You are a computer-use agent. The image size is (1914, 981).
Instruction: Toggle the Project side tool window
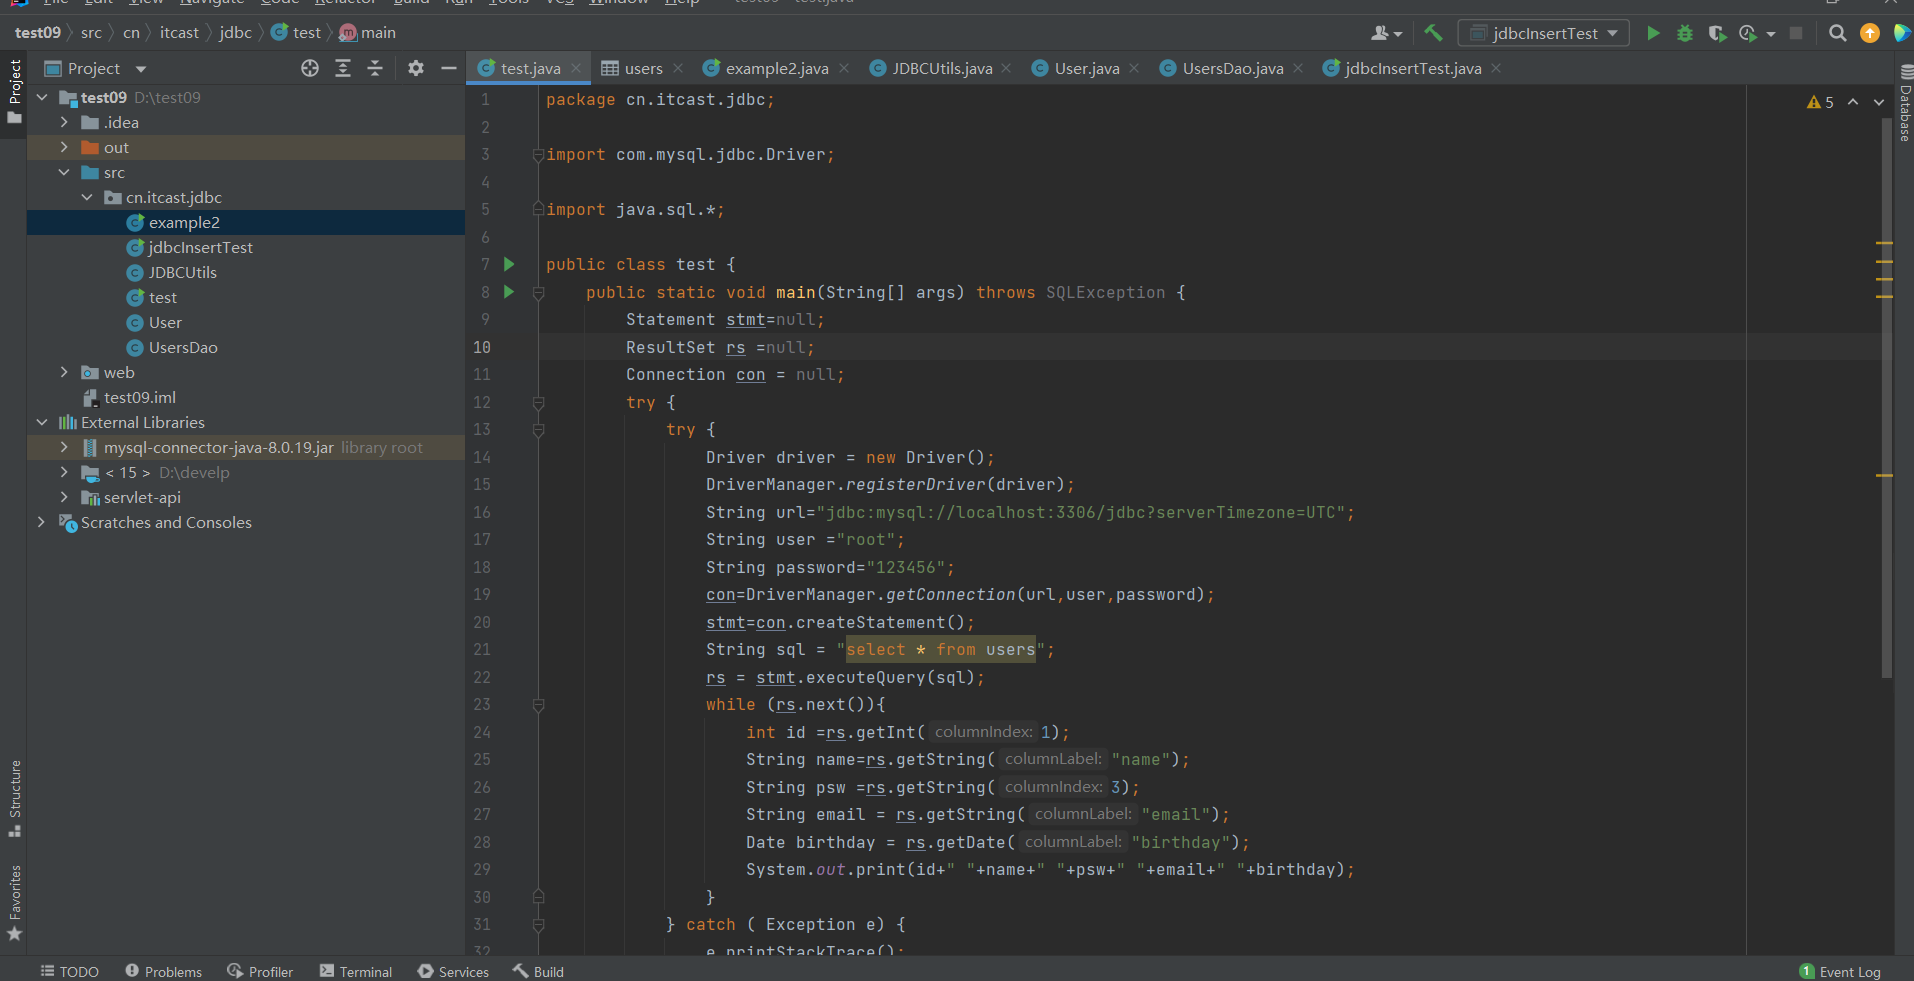pos(14,92)
